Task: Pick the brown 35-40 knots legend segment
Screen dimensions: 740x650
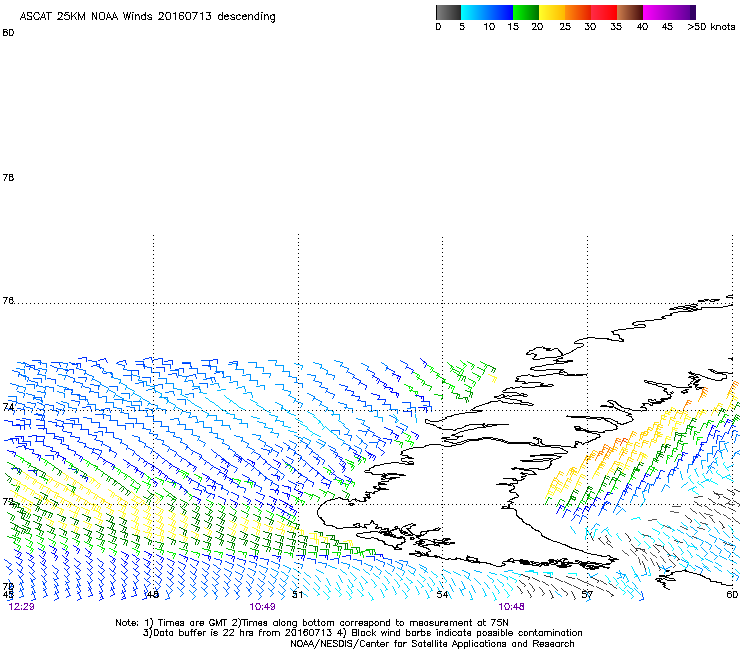Action: (630, 12)
